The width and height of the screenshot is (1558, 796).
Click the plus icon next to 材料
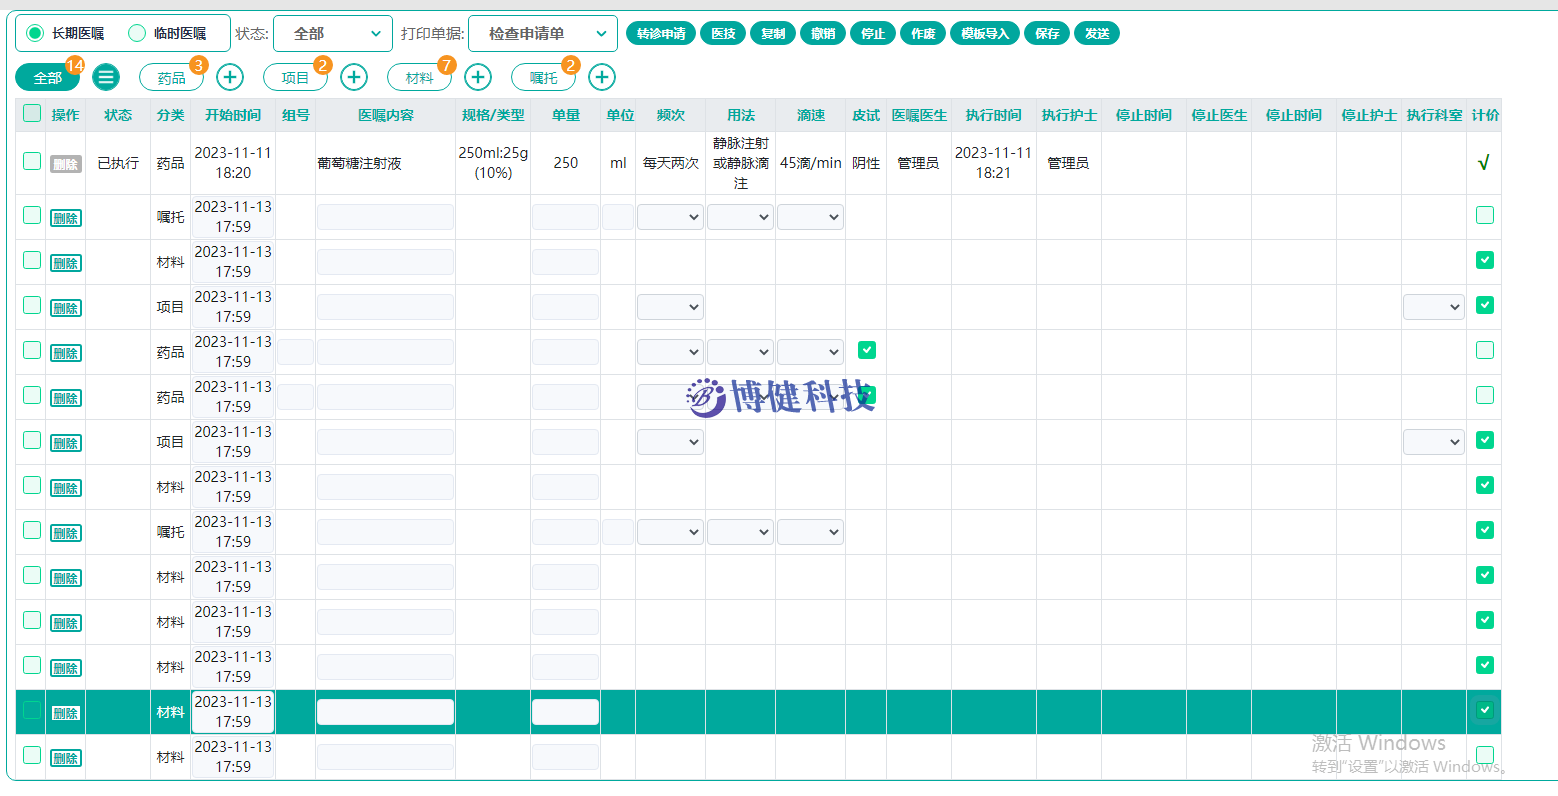pyautogui.click(x=478, y=77)
